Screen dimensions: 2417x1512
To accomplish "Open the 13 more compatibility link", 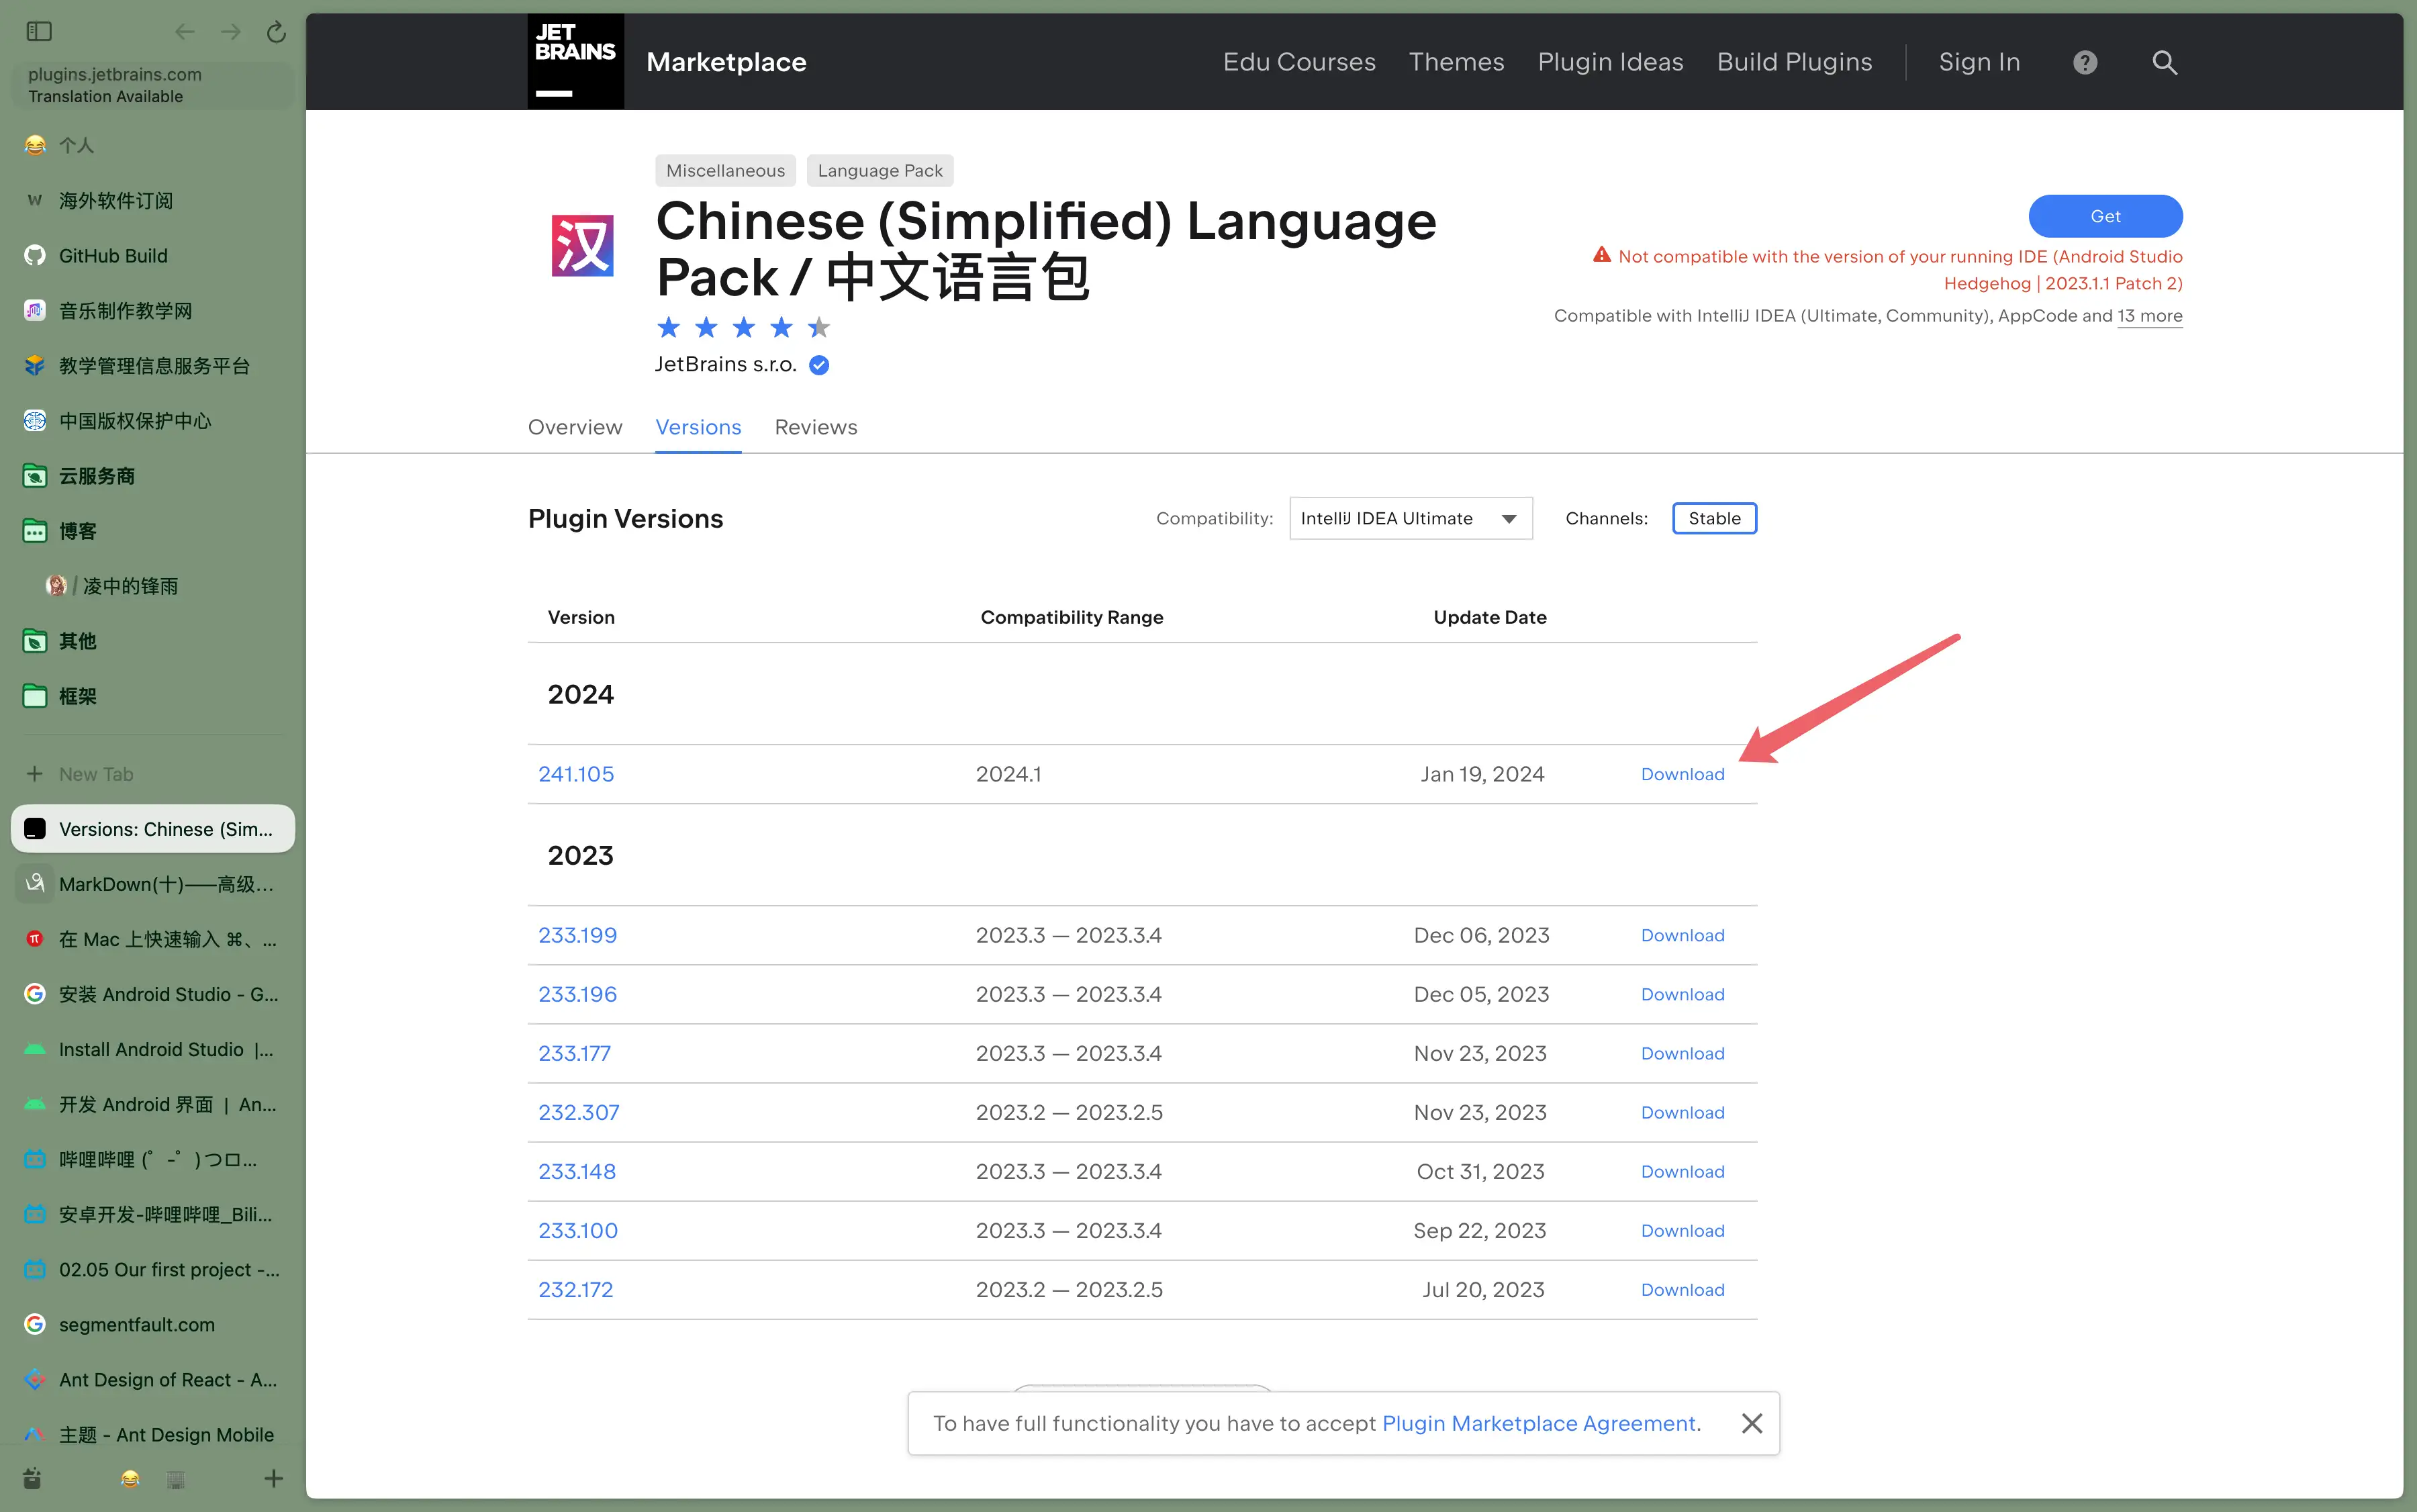I will tap(2149, 316).
